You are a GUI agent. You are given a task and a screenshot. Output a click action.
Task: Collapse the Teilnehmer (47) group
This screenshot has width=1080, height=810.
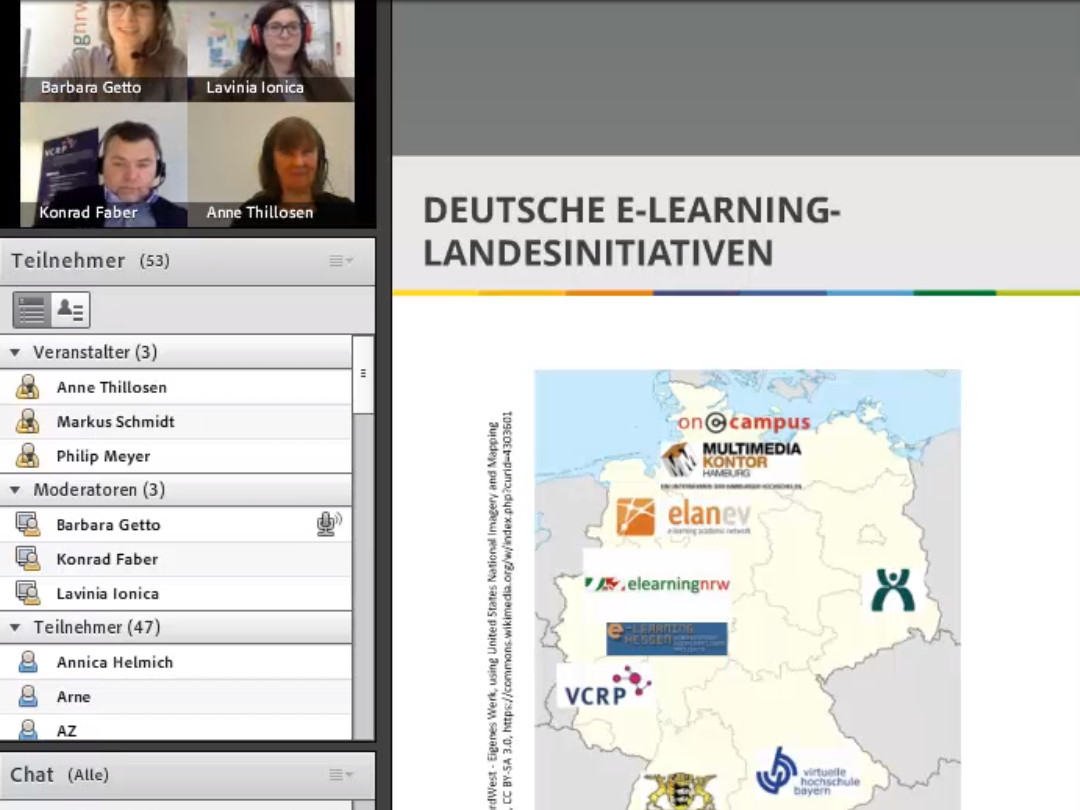click(x=15, y=627)
